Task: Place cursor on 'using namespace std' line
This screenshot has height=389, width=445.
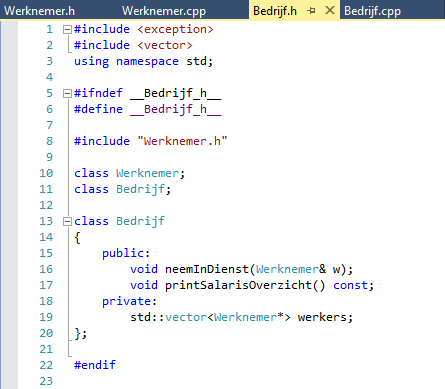Action: click(x=143, y=61)
